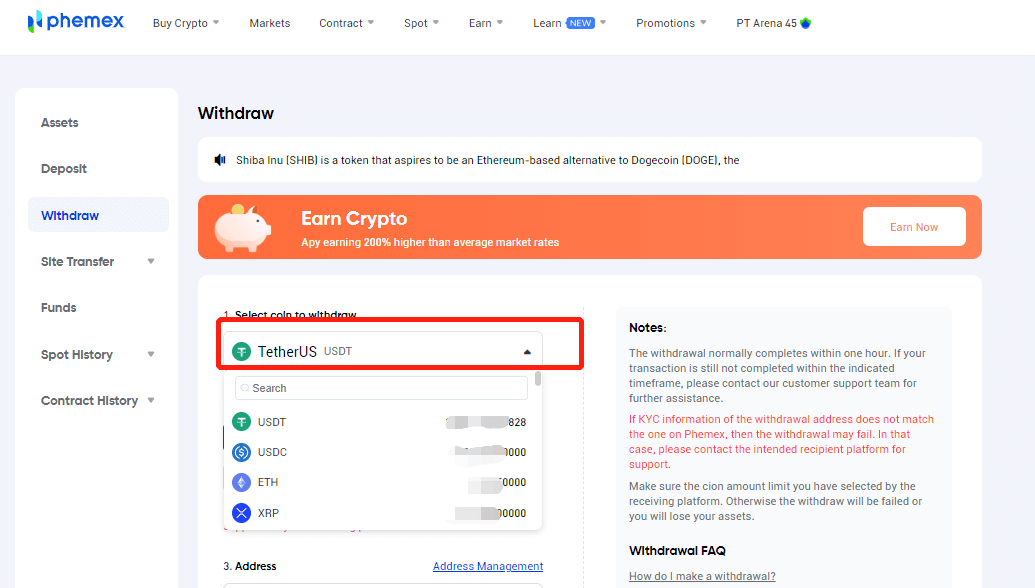
Task: Click the withdrawal FAQ link
Action: tap(702, 576)
